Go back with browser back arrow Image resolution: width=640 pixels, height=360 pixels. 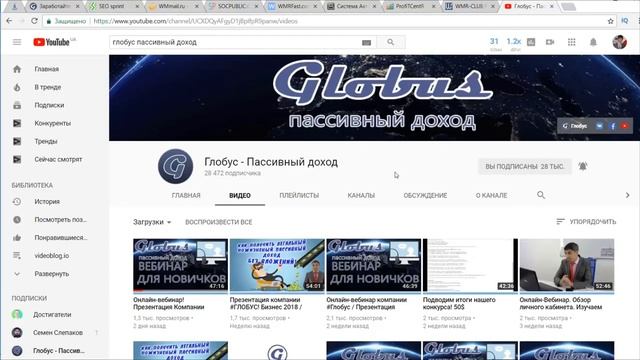[9, 21]
